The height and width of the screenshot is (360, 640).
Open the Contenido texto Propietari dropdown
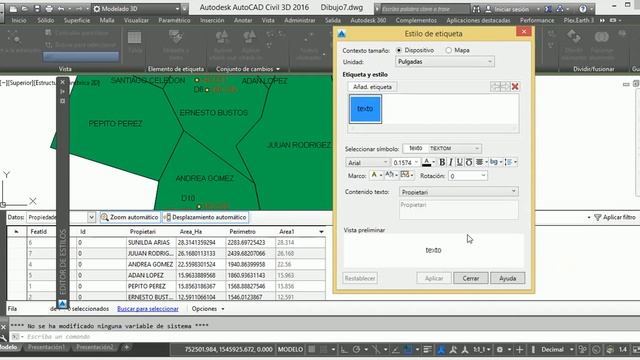pyautogui.click(x=459, y=192)
